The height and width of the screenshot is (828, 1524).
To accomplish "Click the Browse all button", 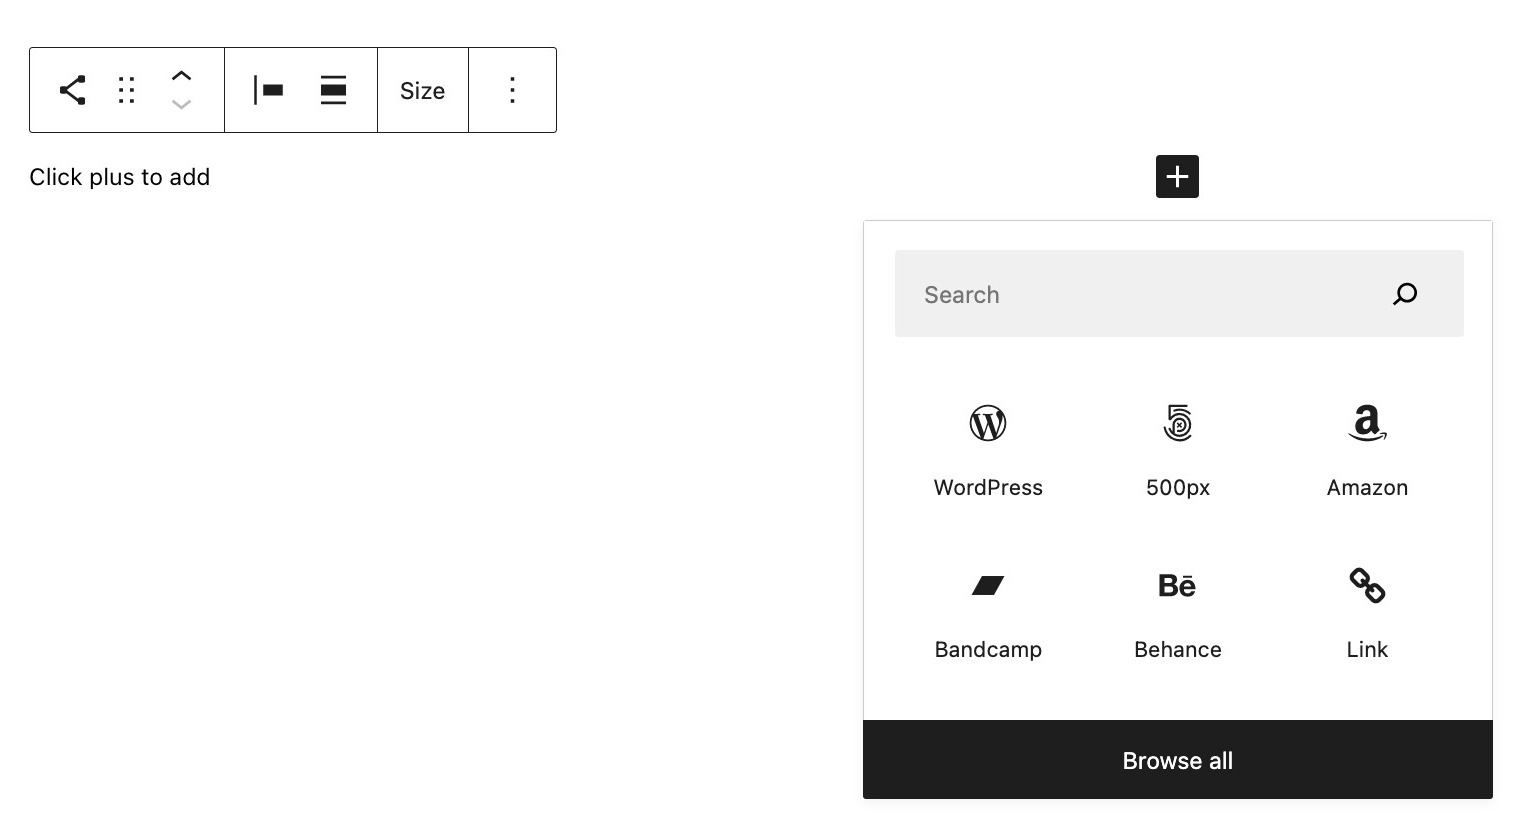I will click(1177, 760).
